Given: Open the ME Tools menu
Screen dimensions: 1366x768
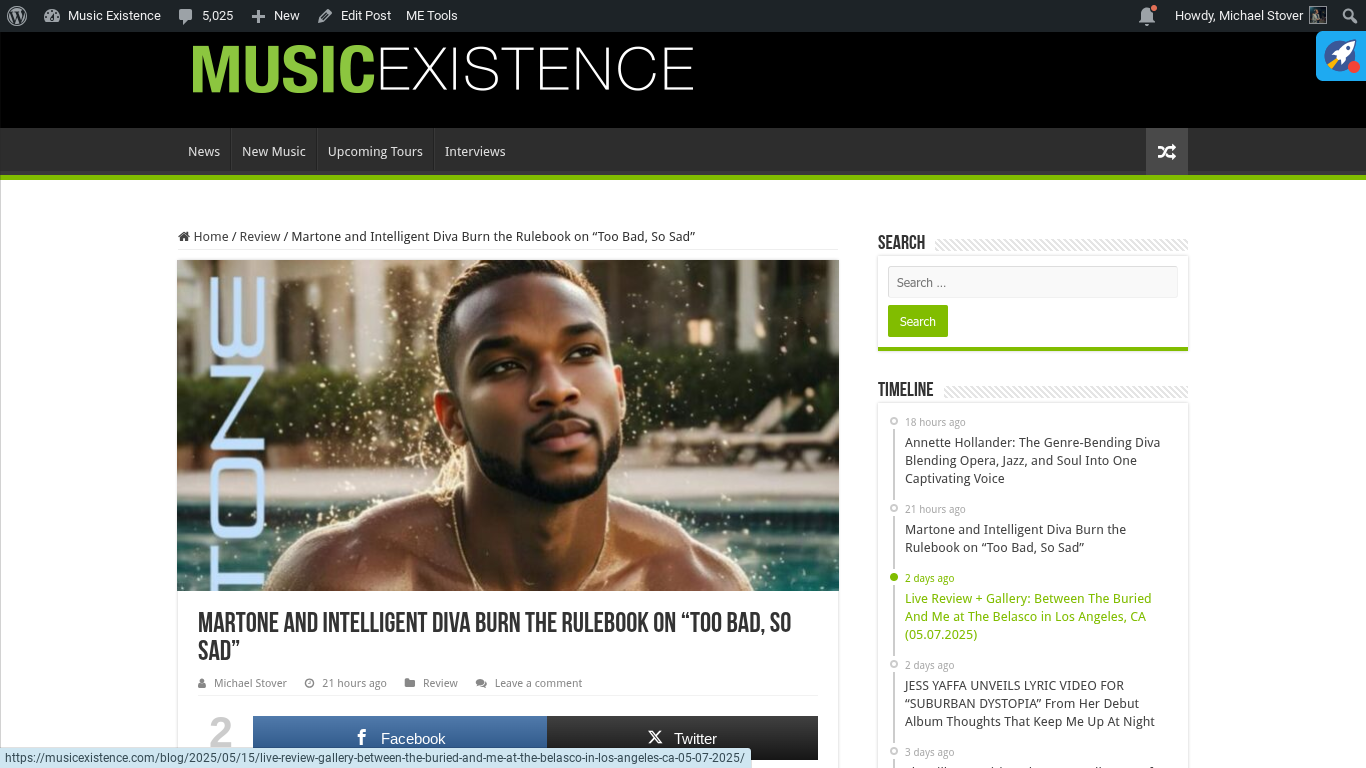Looking at the screenshot, I should [x=432, y=15].
